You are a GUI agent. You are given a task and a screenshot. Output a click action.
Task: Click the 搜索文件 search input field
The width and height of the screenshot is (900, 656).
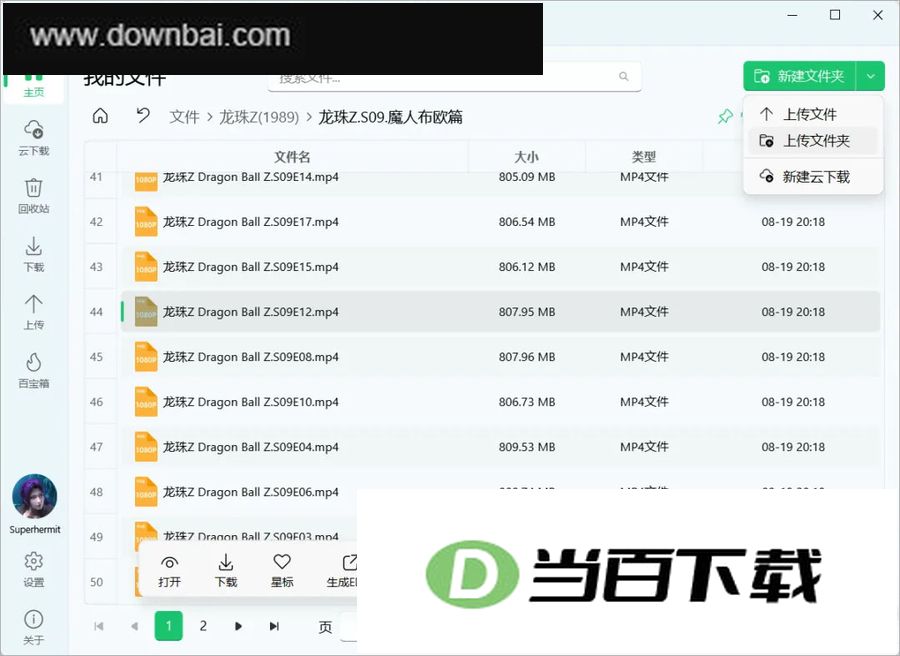(x=454, y=77)
